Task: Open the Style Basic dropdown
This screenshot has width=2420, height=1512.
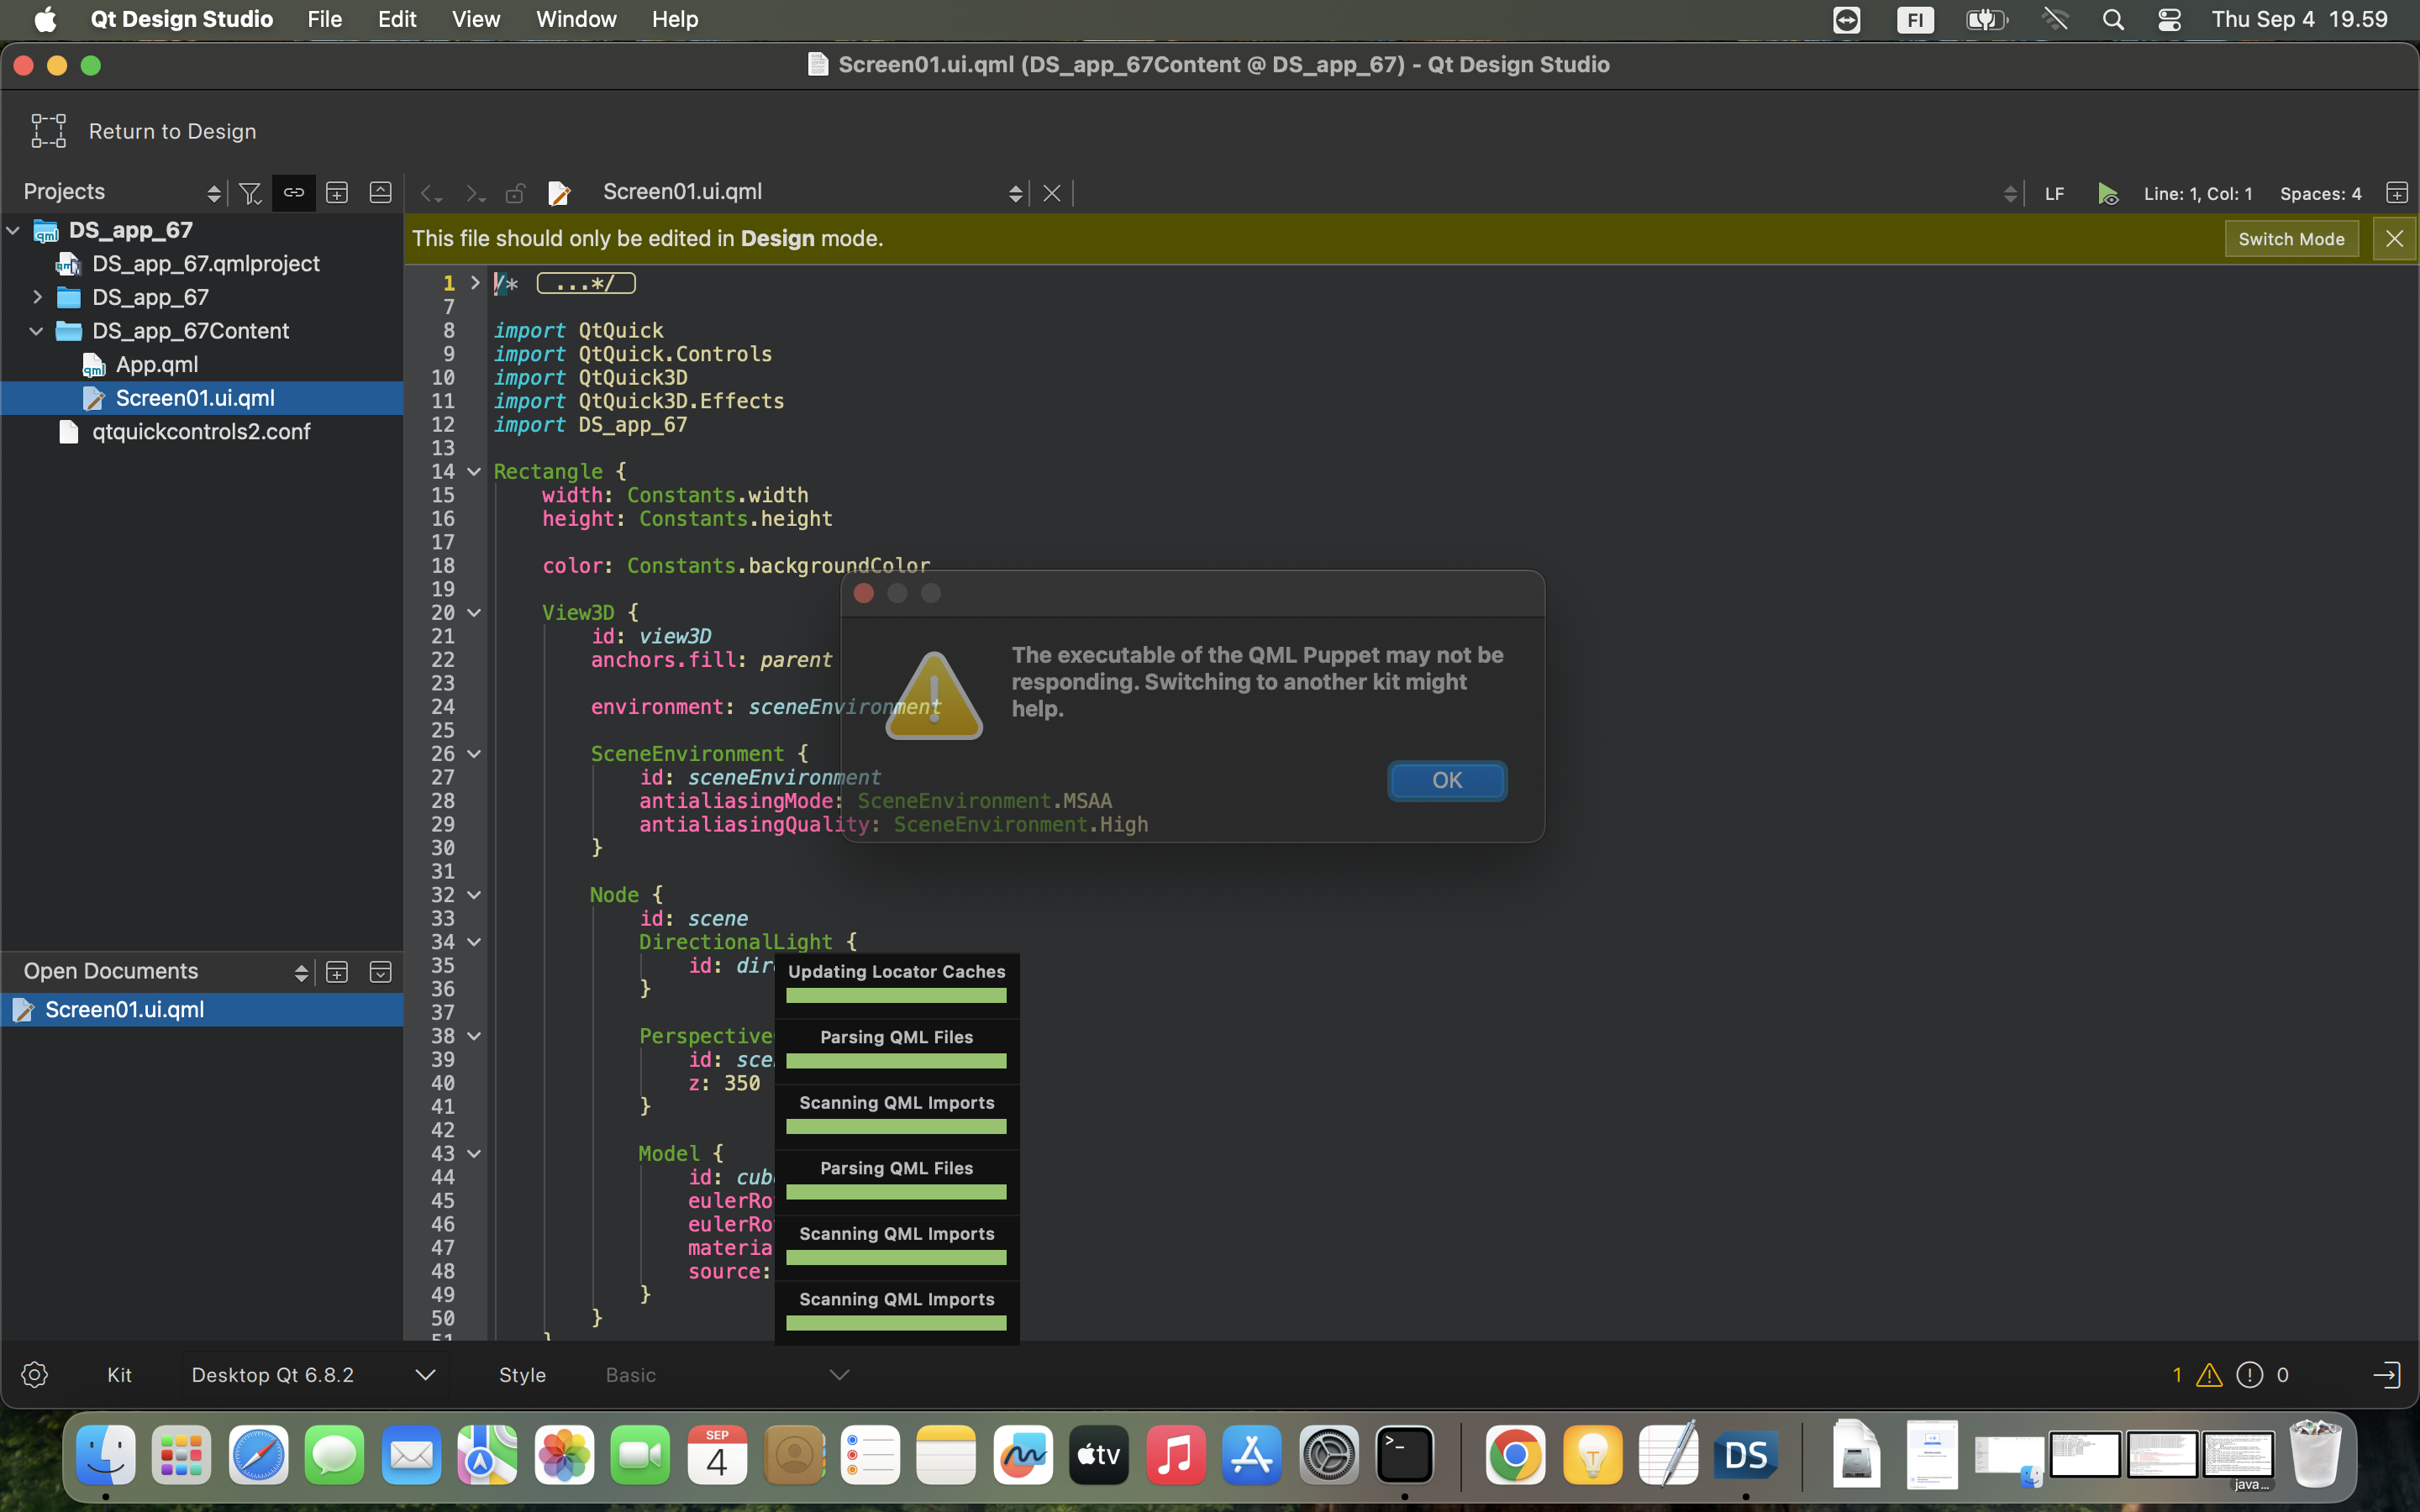Action: coord(727,1375)
